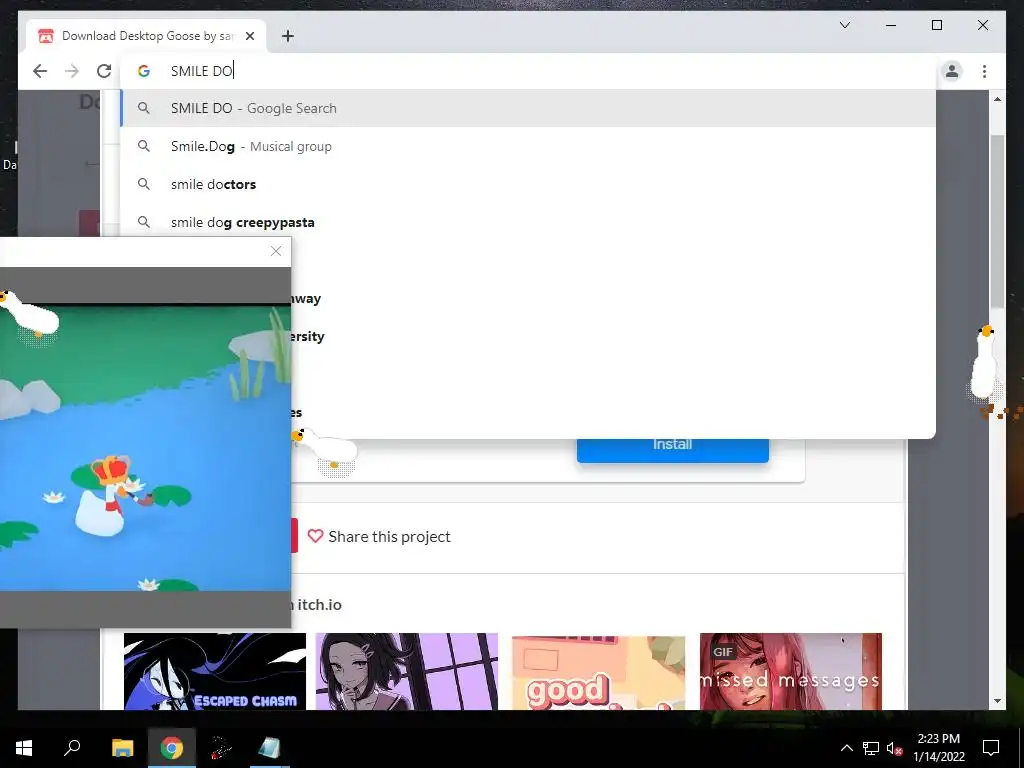Image resolution: width=1024 pixels, height=768 pixels.
Task: Open the Windows Start menu
Action: point(24,748)
